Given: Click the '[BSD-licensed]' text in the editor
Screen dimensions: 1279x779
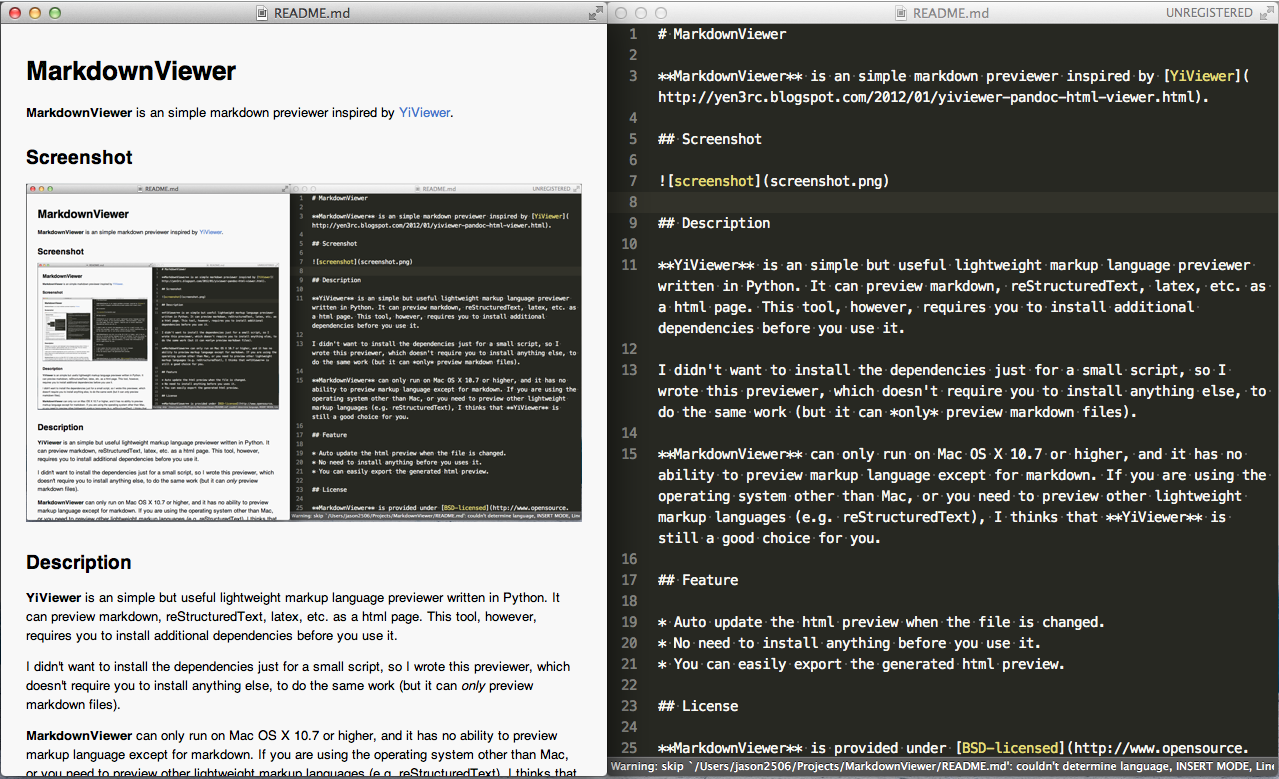Looking at the screenshot, I should tap(1009, 748).
